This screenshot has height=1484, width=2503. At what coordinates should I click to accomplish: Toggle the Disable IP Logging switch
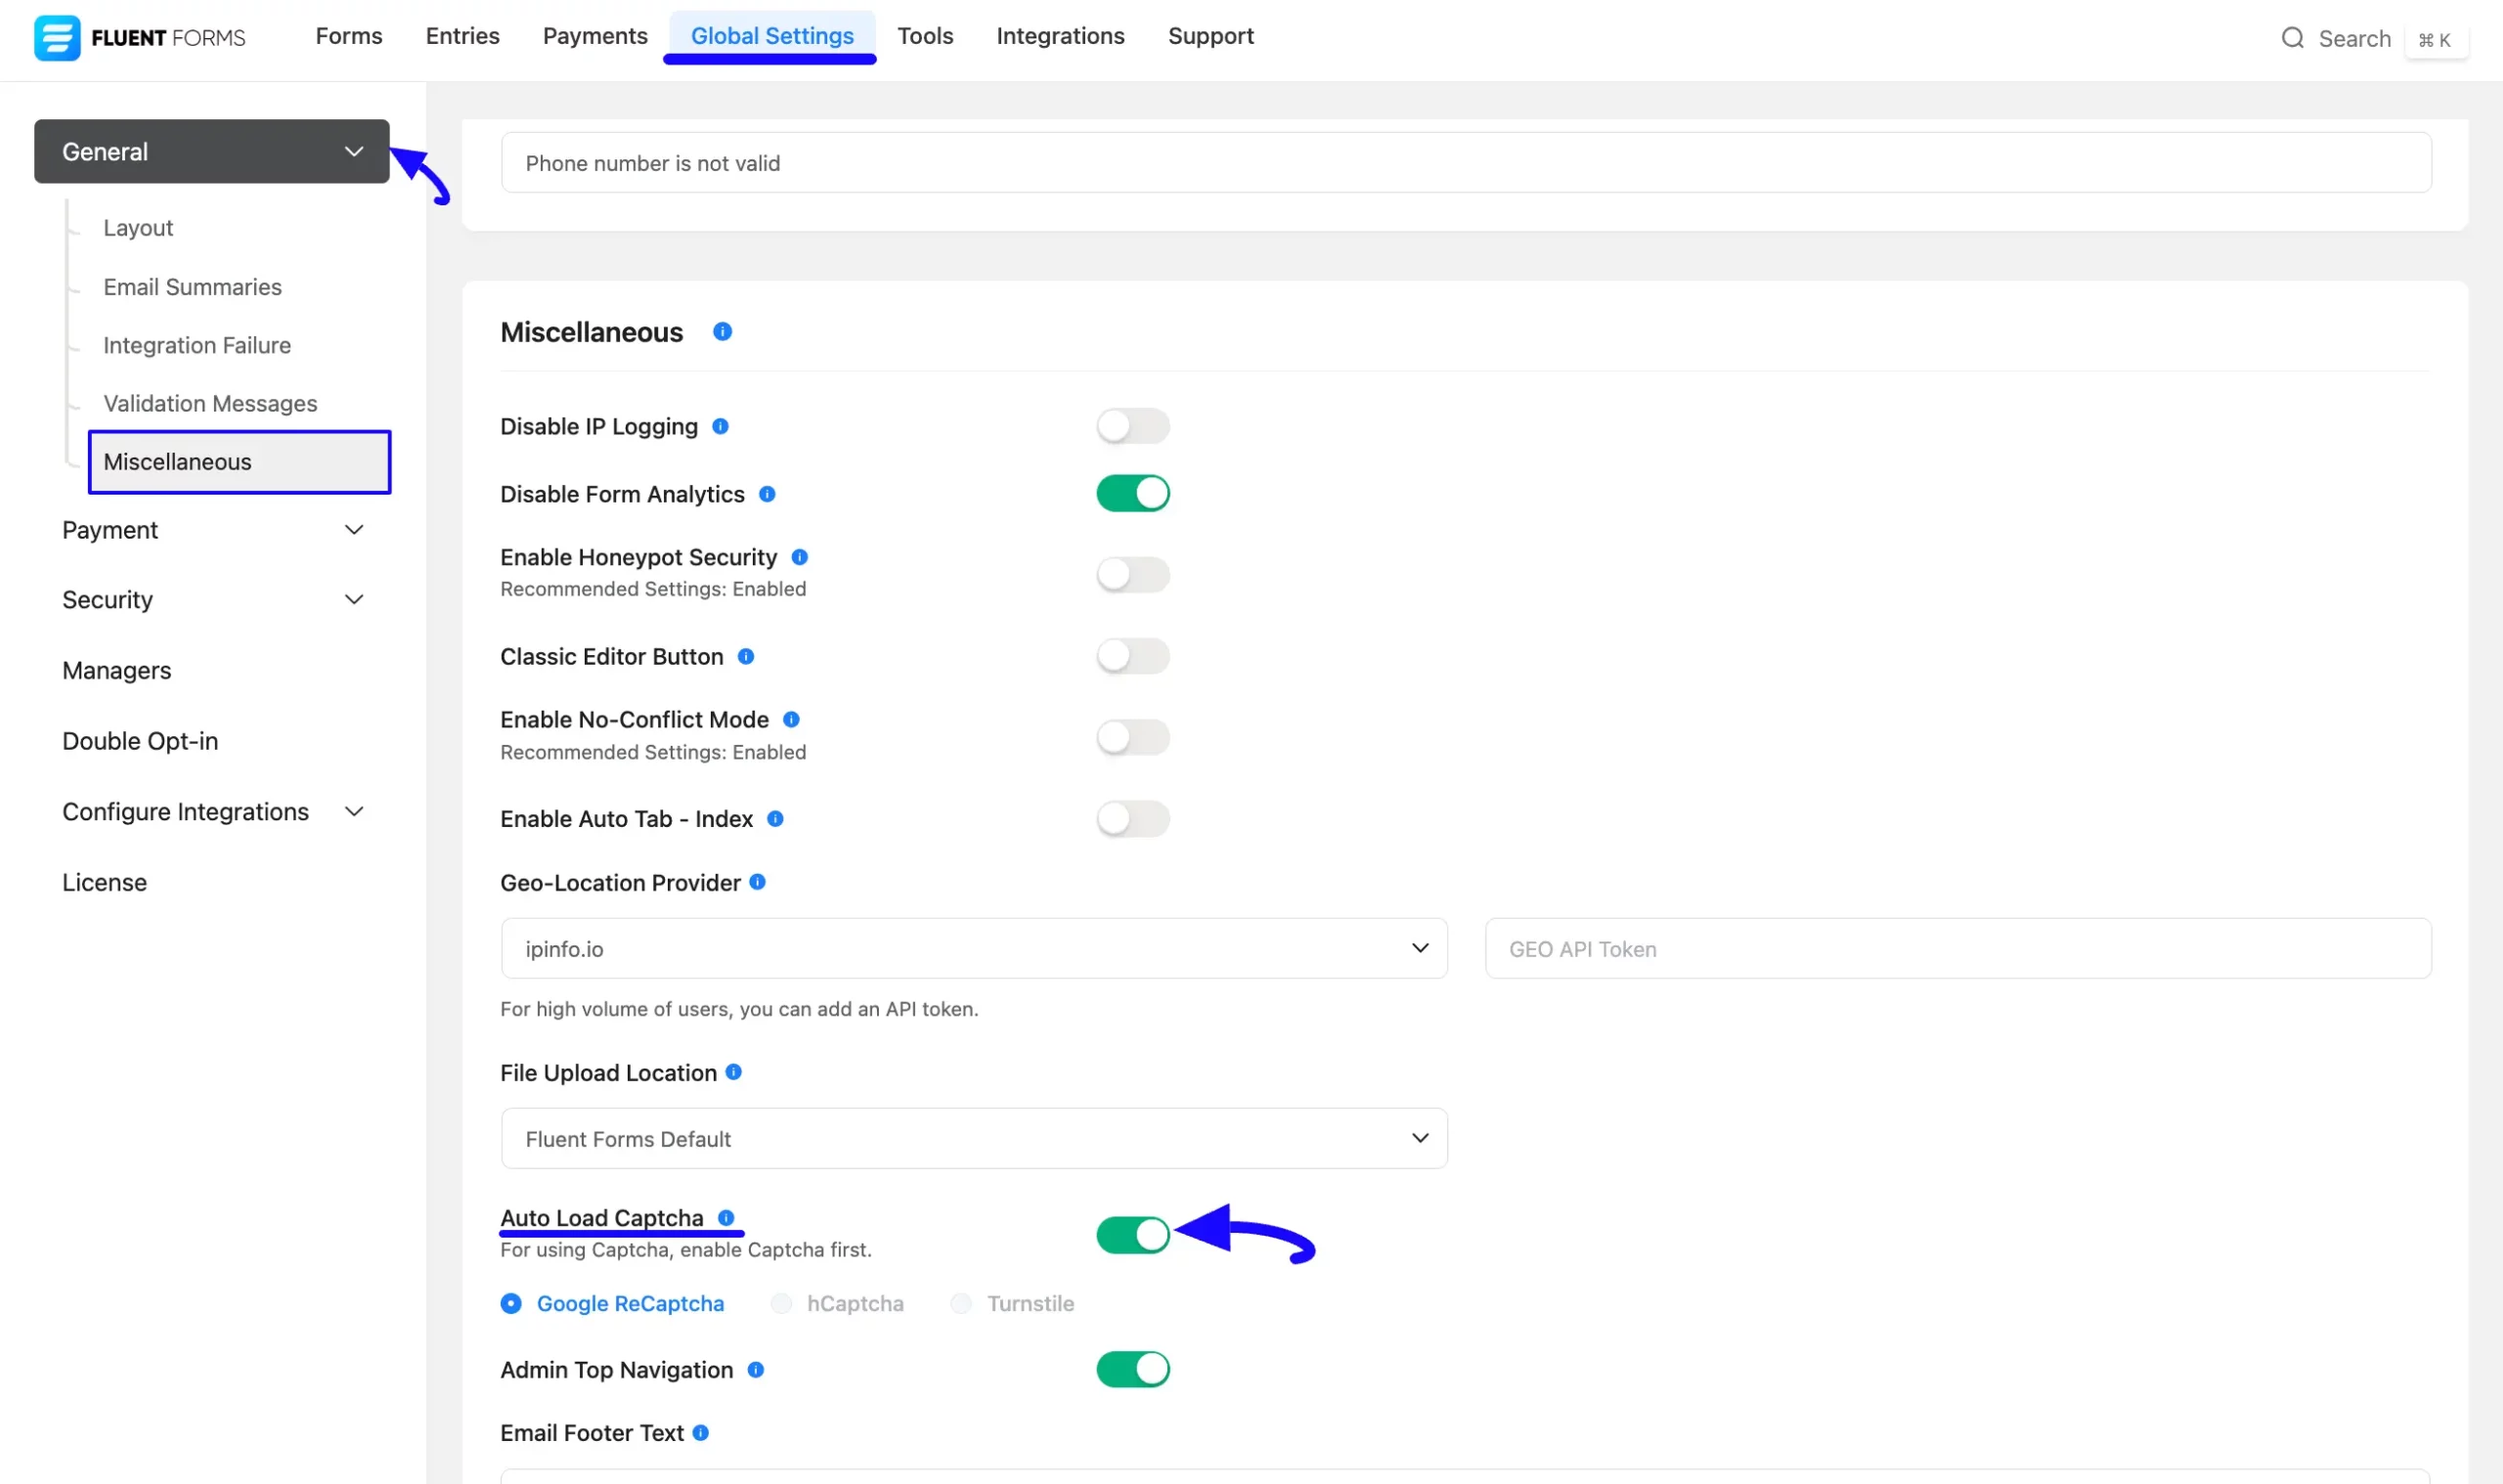coord(1133,427)
